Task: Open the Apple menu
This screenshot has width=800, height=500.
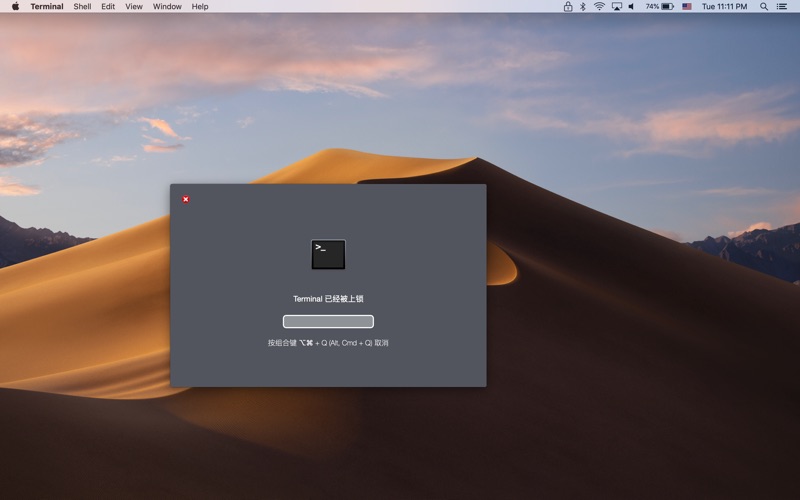Action: click(x=15, y=7)
